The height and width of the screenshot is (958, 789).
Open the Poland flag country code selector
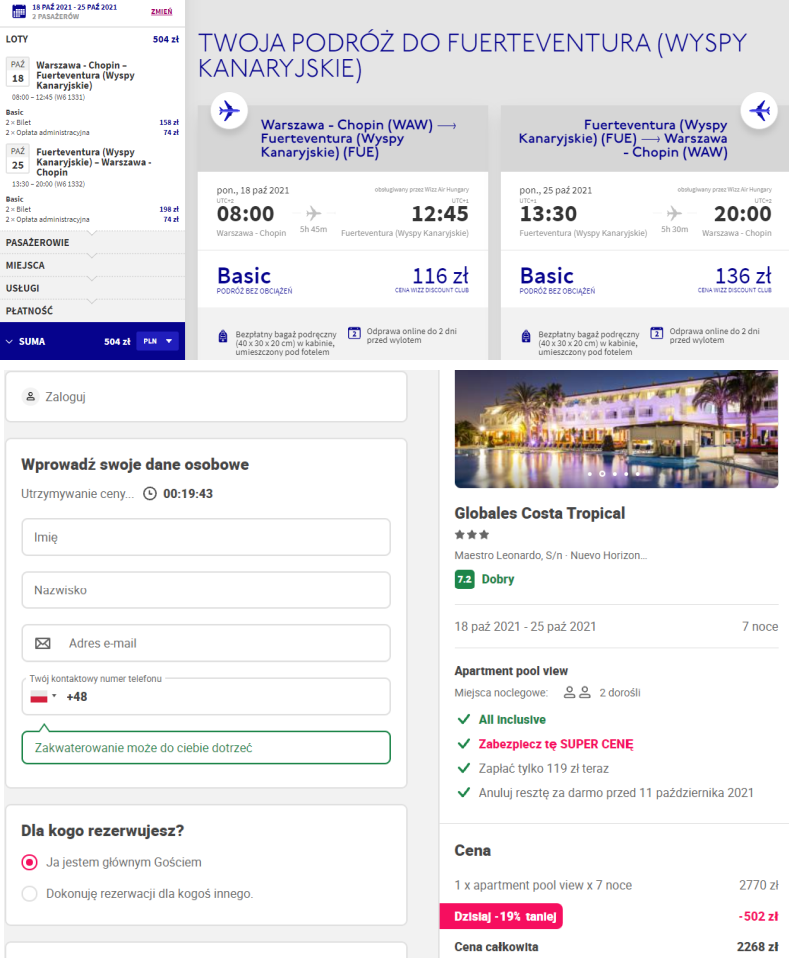point(42,697)
